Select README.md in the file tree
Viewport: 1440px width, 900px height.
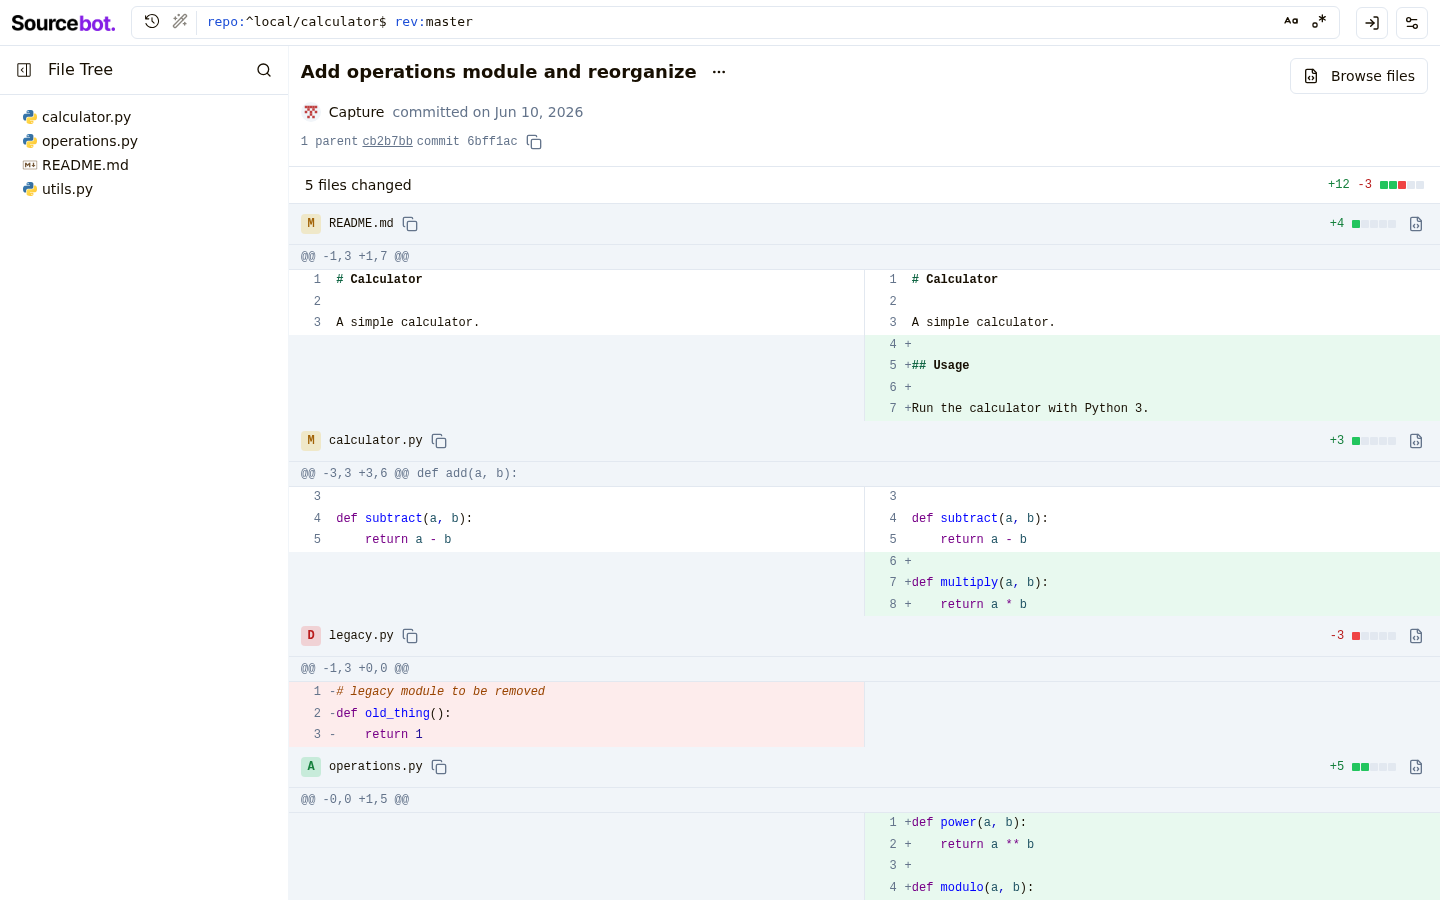click(x=85, y=165)
